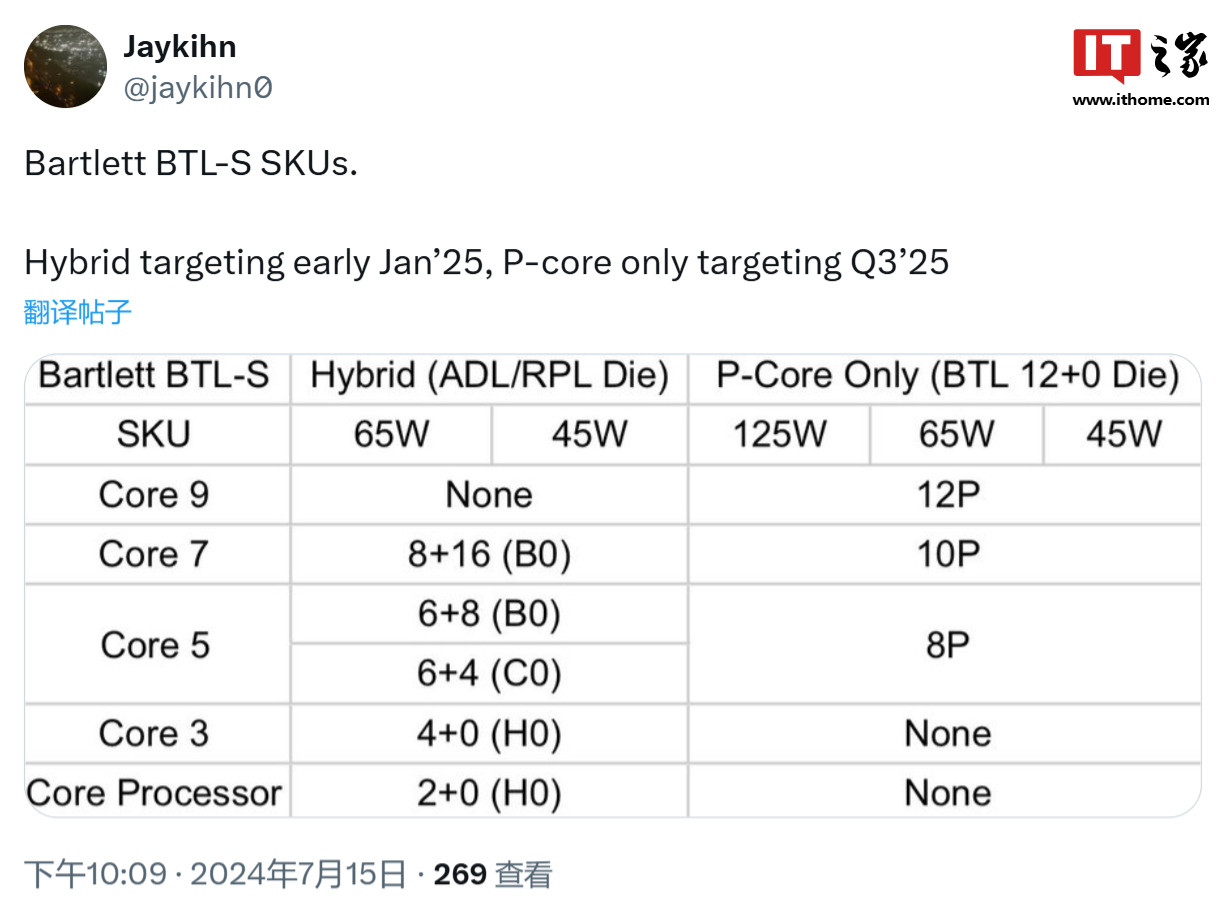This screenshot has height=911, width=1230.
Task: Click the 125W SKU cell
Action: coord(780,434)
